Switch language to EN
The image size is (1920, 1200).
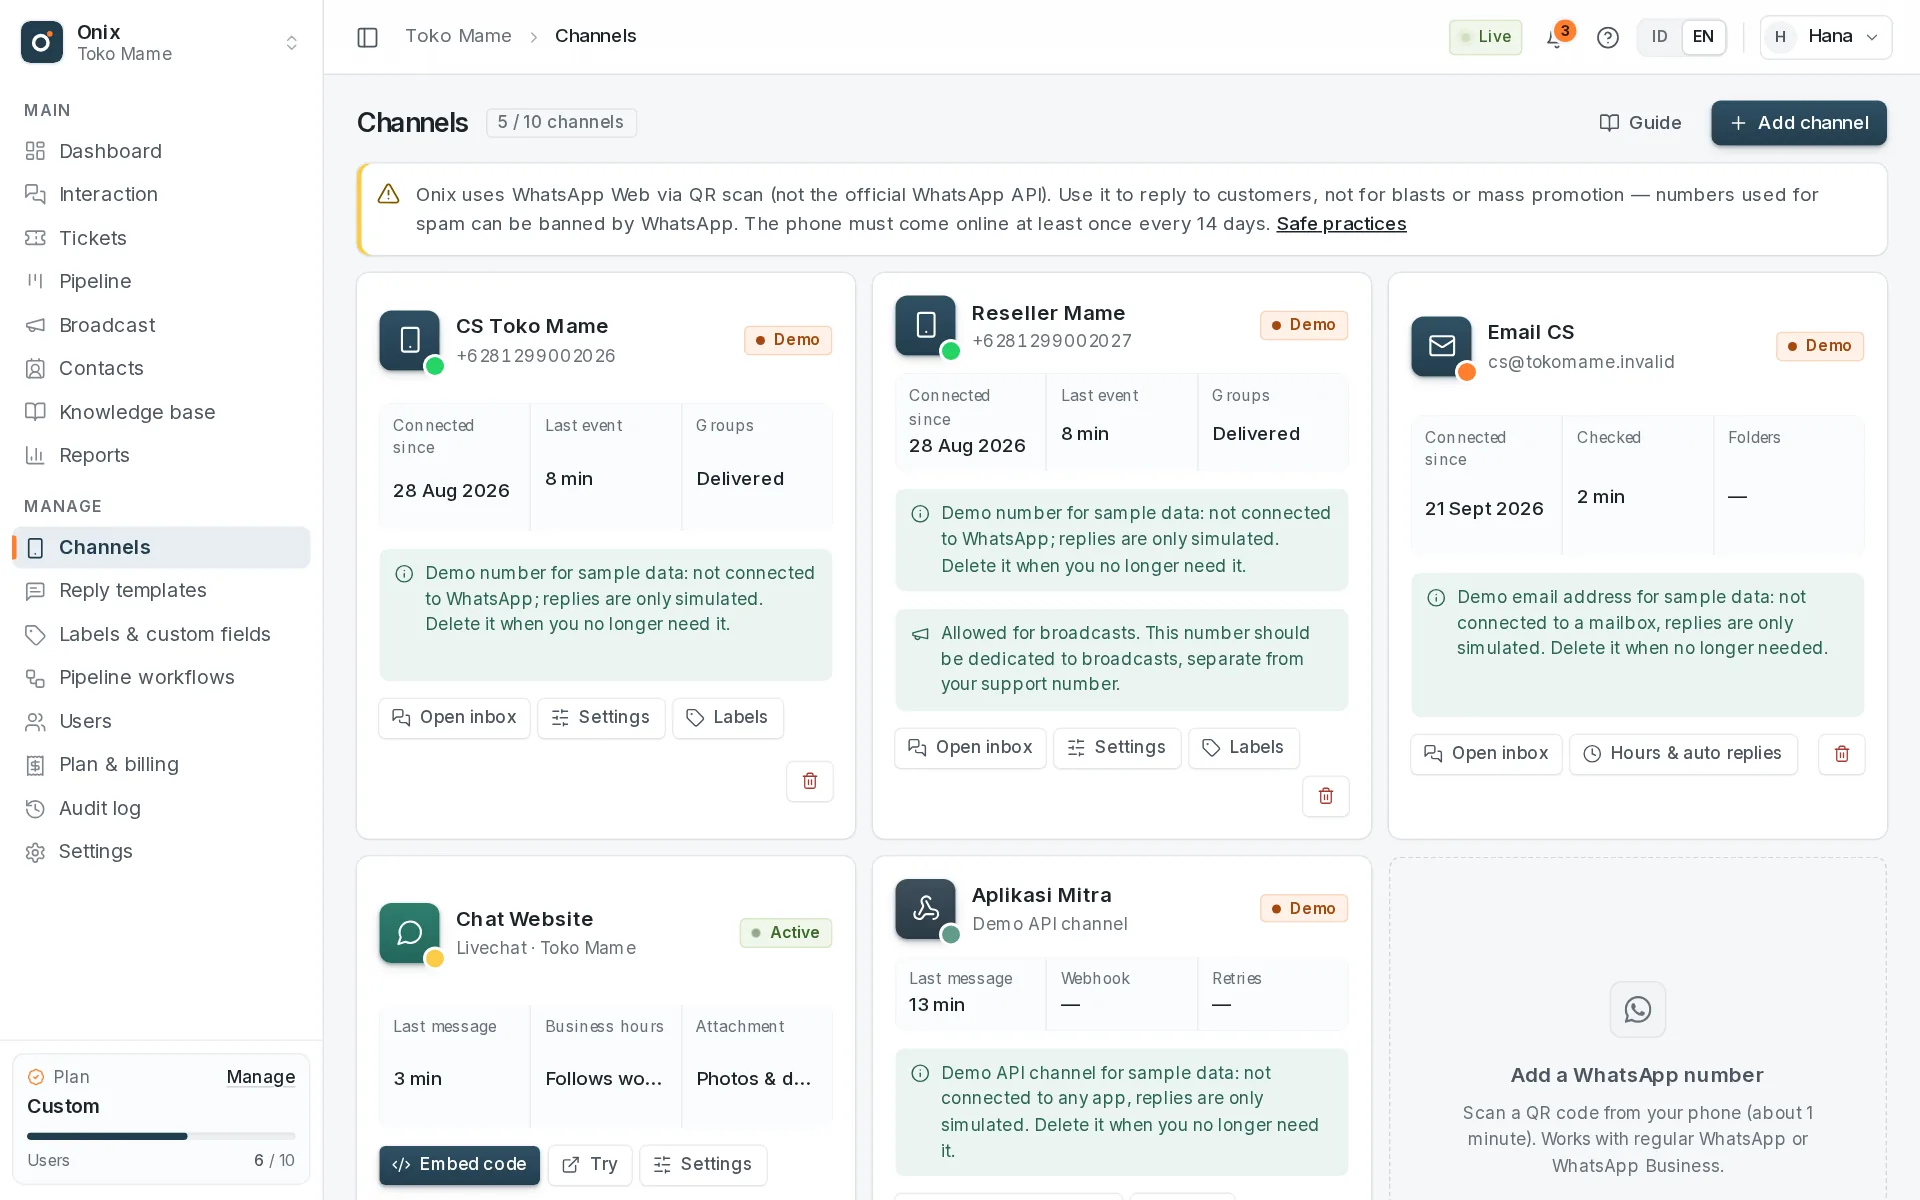point(1703,37)
